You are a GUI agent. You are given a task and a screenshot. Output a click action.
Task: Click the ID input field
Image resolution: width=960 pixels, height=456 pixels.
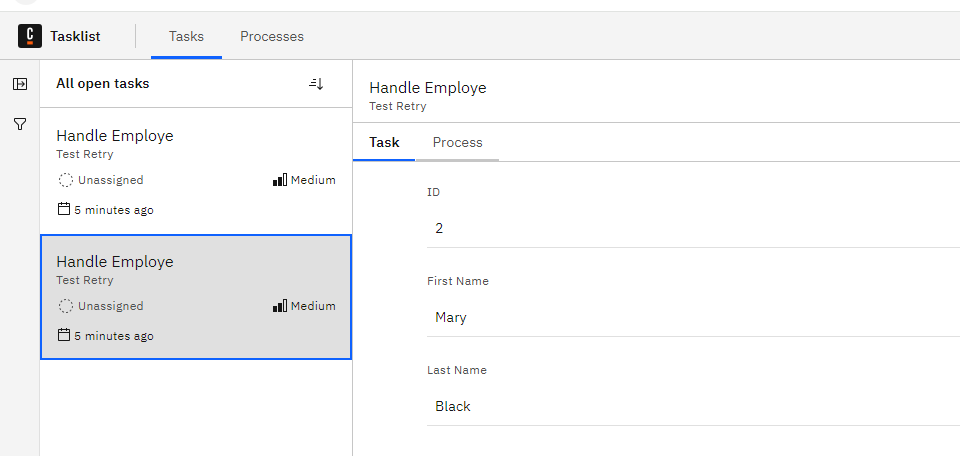(693, 228)
